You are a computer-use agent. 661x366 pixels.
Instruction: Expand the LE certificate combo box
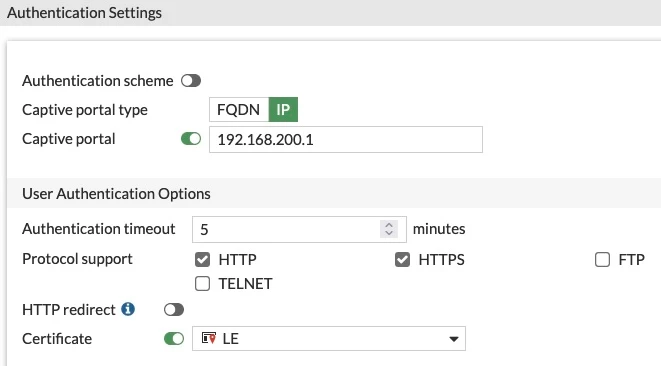point(329,338)
